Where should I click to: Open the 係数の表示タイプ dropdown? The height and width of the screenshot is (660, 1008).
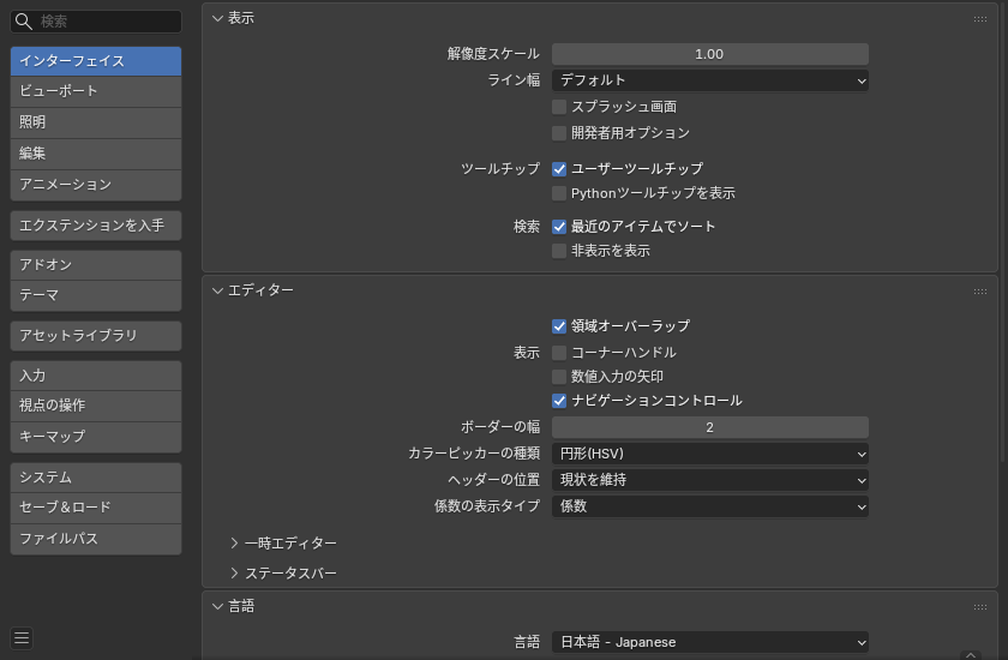pyautogui.click(x=710, y=506)
